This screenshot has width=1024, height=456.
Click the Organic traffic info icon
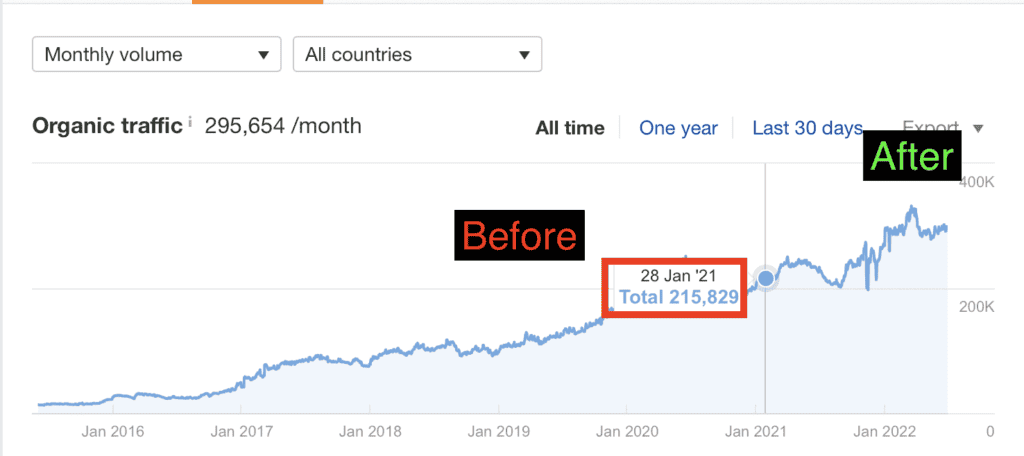190,123
